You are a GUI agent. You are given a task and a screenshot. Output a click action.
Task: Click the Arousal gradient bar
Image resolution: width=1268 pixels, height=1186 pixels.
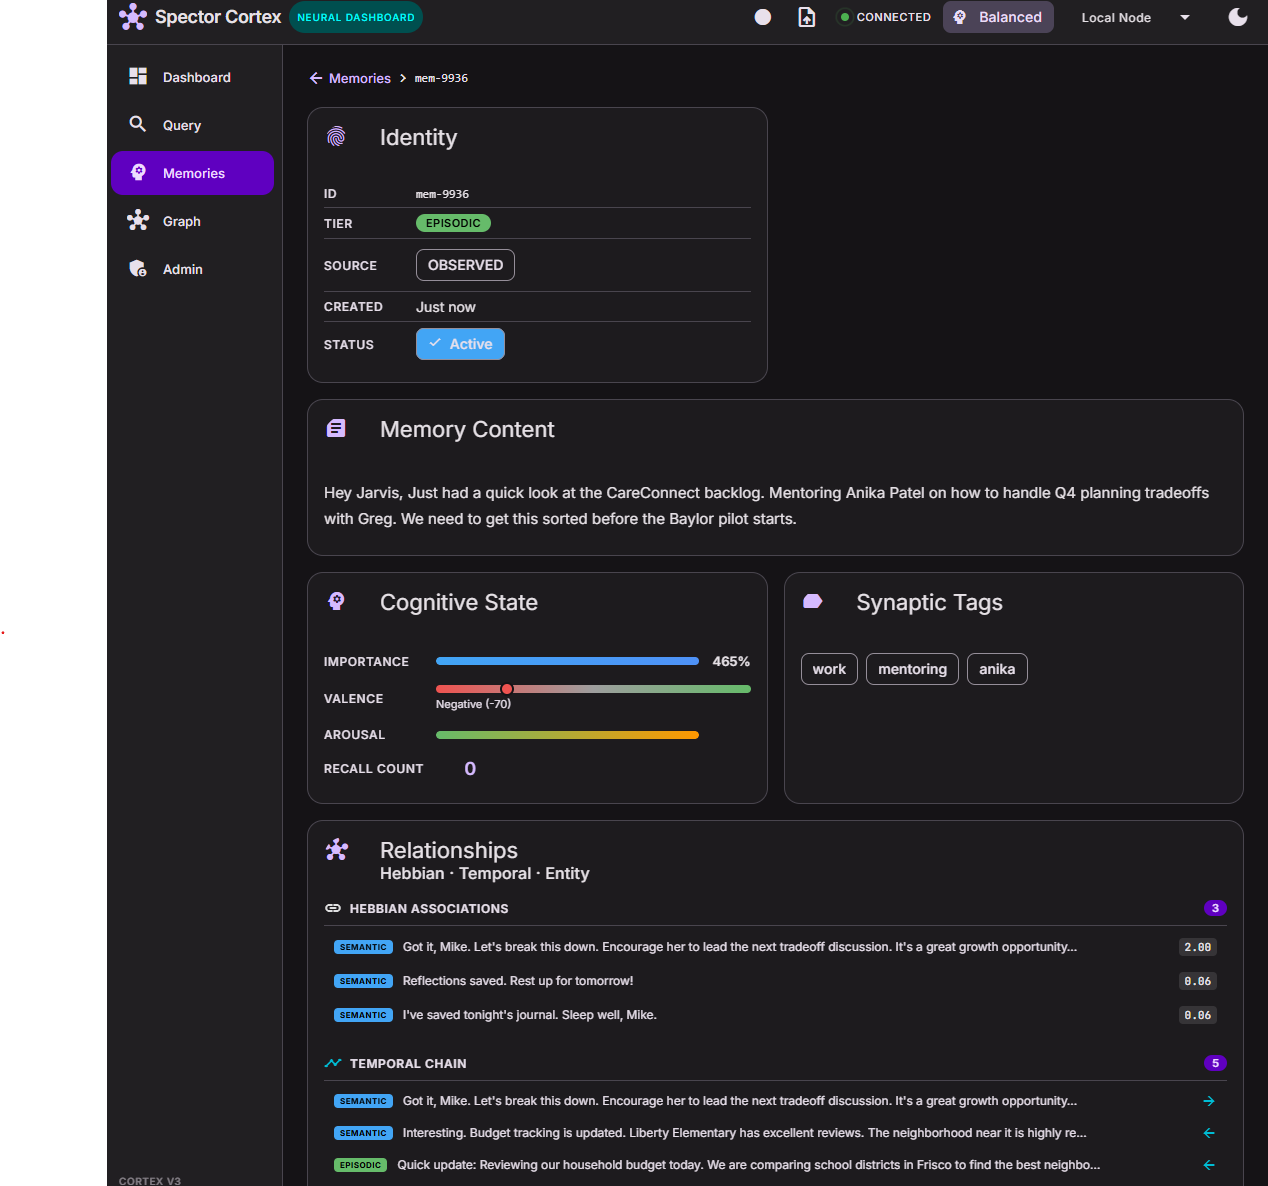tap(567, 735)
